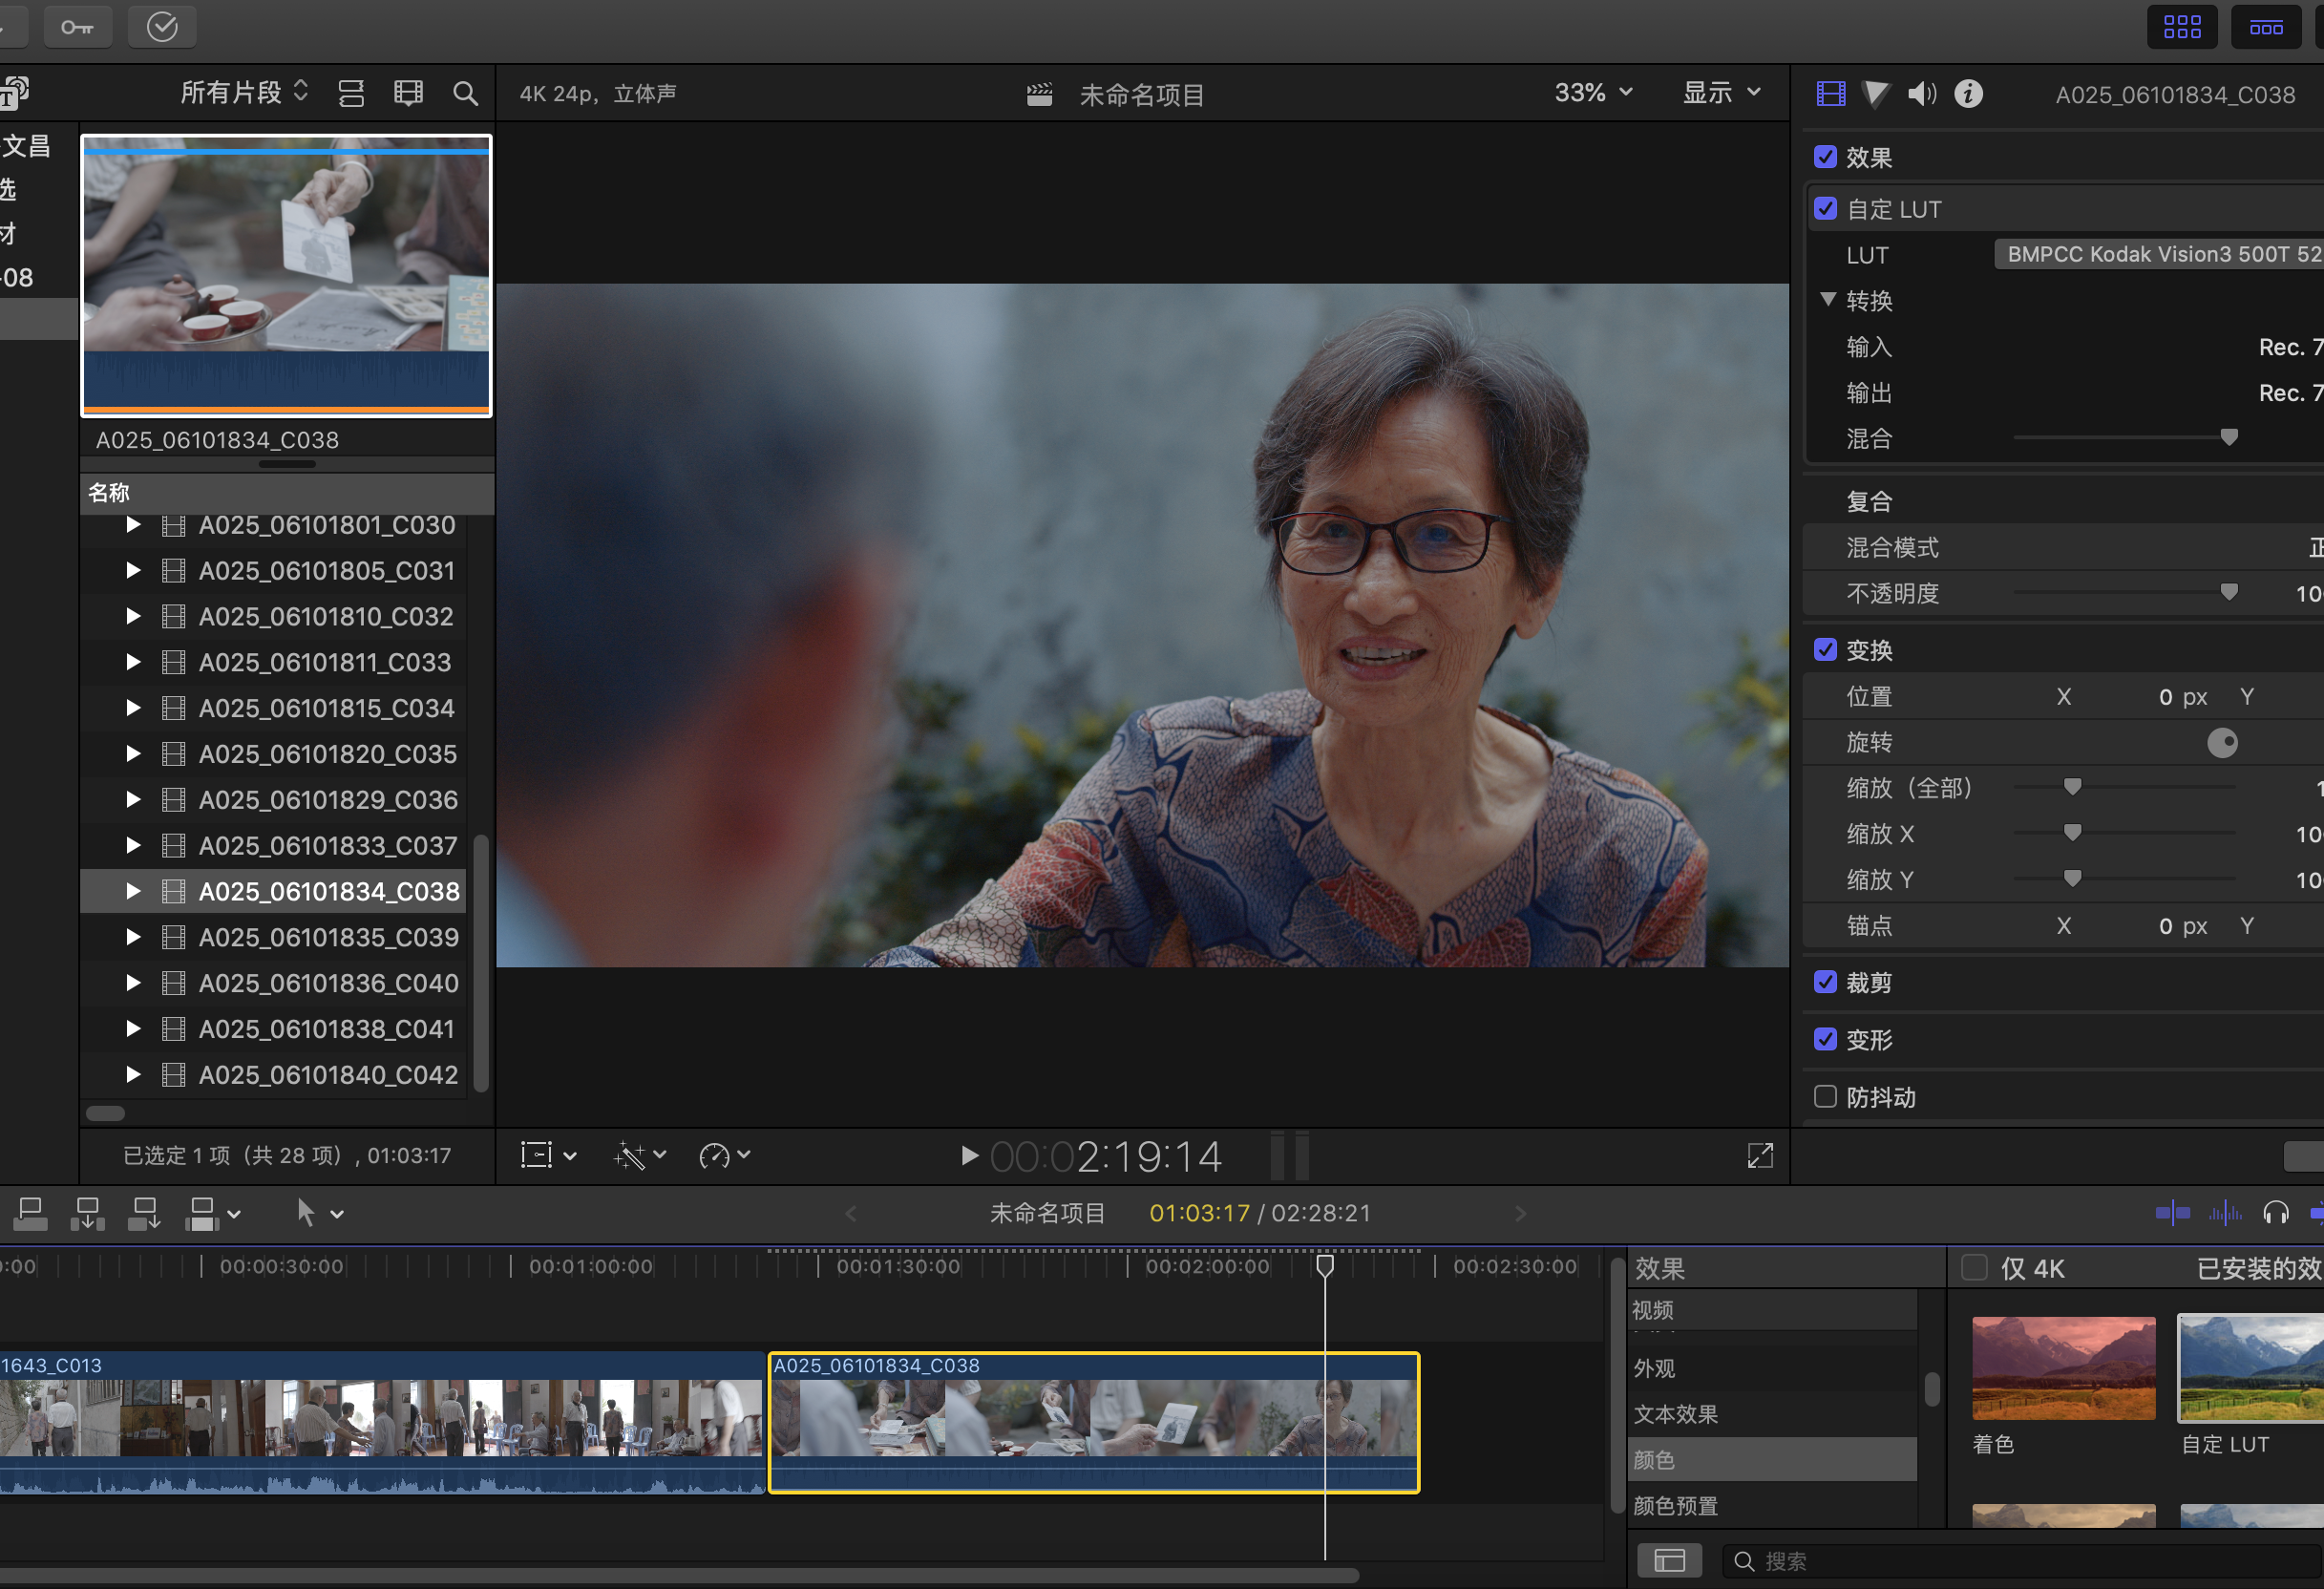This screenshot has width=2324, height=1589.
Task: Expand clip A025_06101801_C030 disclosure triangle
Action: click(x=133, y=525)
